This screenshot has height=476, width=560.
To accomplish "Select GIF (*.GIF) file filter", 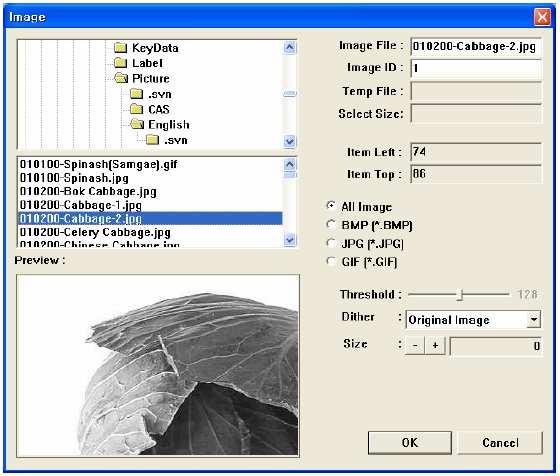I will point(331,262).
